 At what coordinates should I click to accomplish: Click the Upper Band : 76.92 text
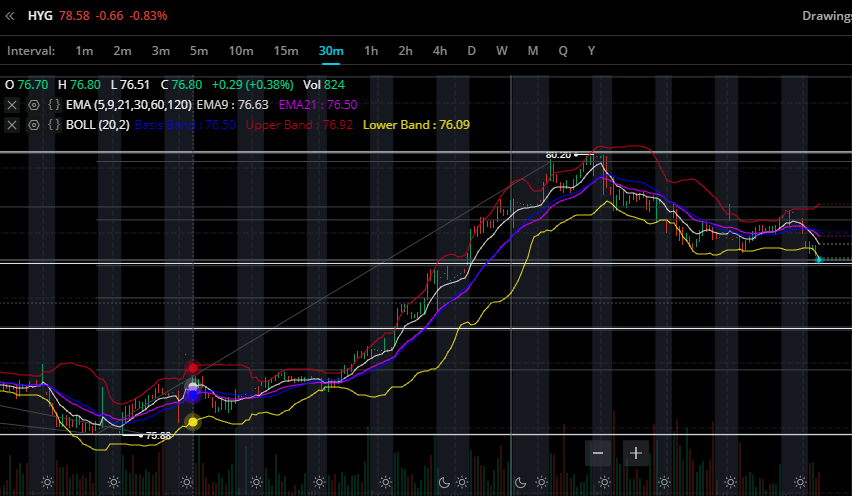click(299, 125)
